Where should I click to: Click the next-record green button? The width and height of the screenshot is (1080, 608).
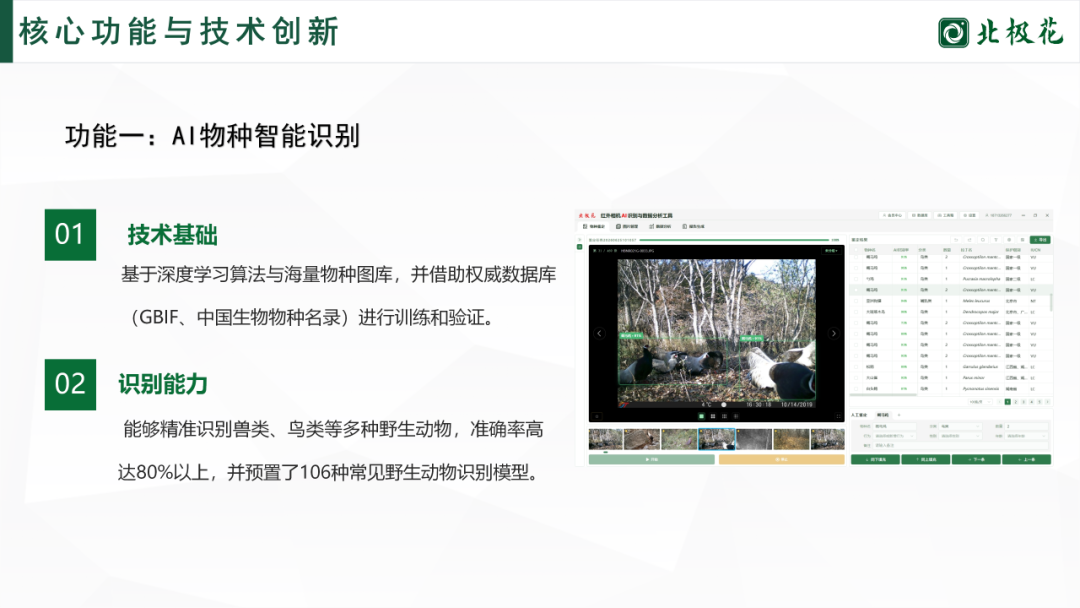tap(976, 459)
